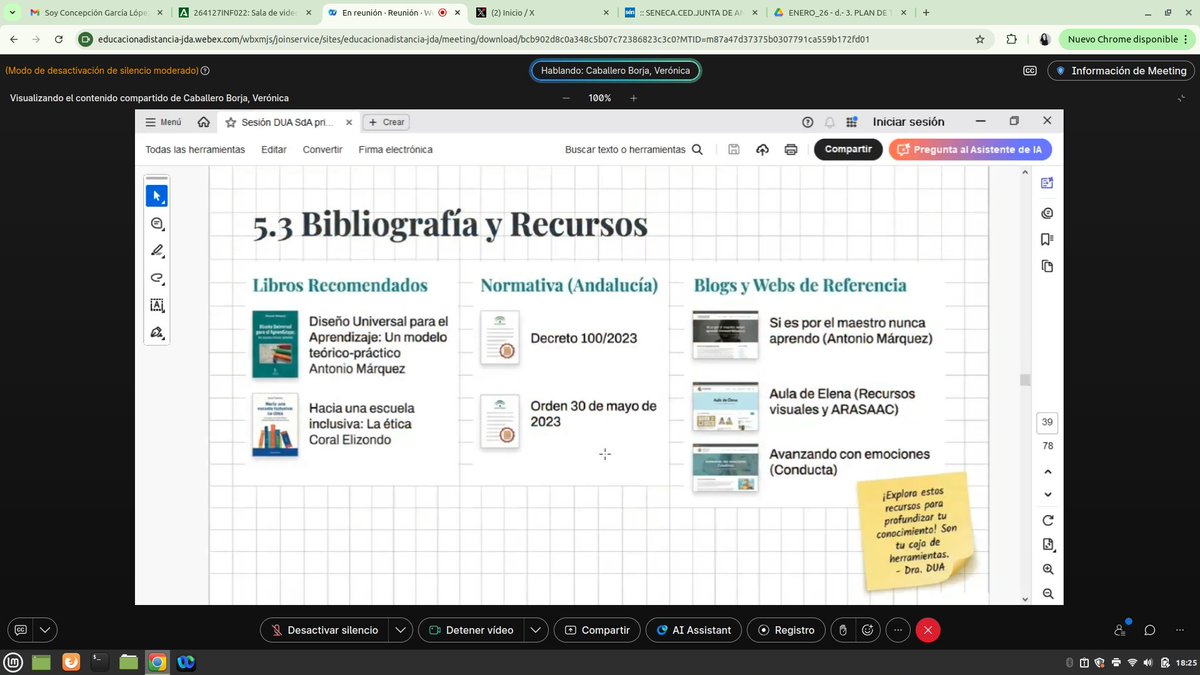Select the arrow Selection tool in Acrobat

coord(157,196)
